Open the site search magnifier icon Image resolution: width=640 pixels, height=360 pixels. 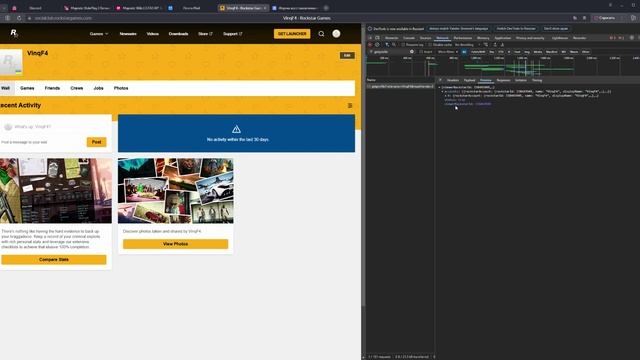[x=321, y=34]
